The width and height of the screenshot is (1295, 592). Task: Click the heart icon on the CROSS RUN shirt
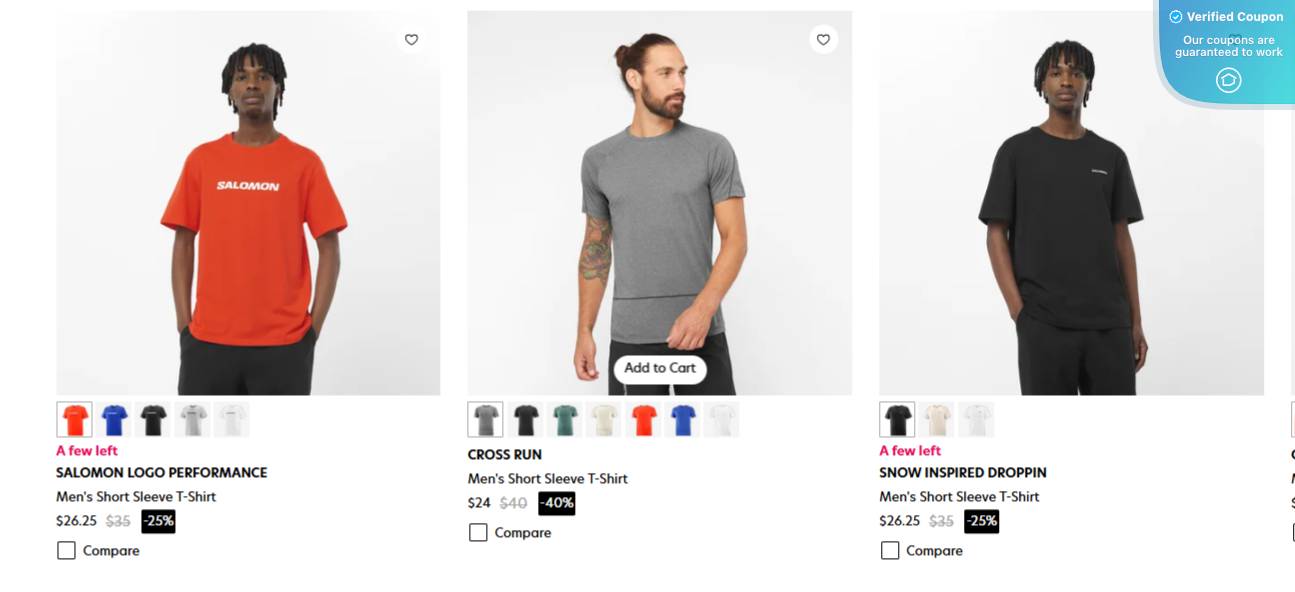pos(823,40)
